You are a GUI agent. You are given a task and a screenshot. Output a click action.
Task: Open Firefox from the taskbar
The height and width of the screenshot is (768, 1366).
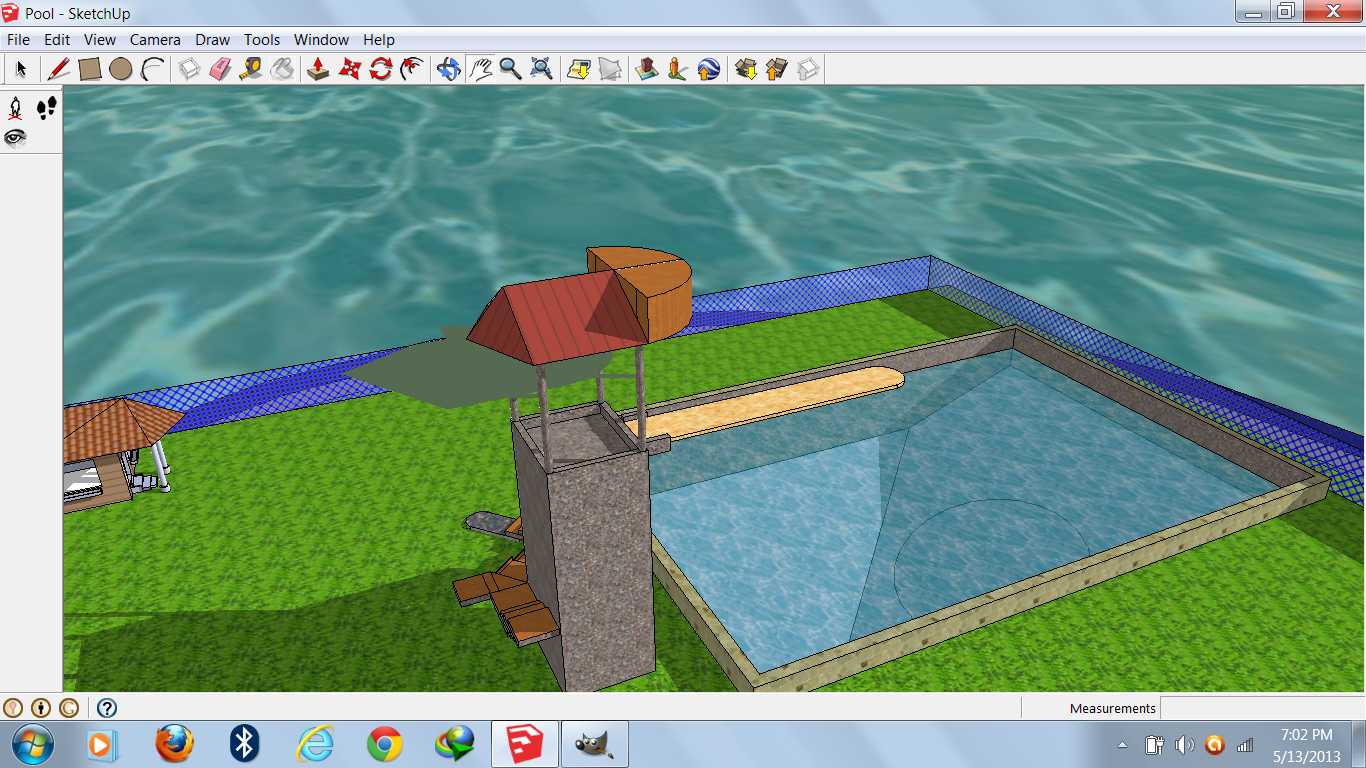[174, 744]
